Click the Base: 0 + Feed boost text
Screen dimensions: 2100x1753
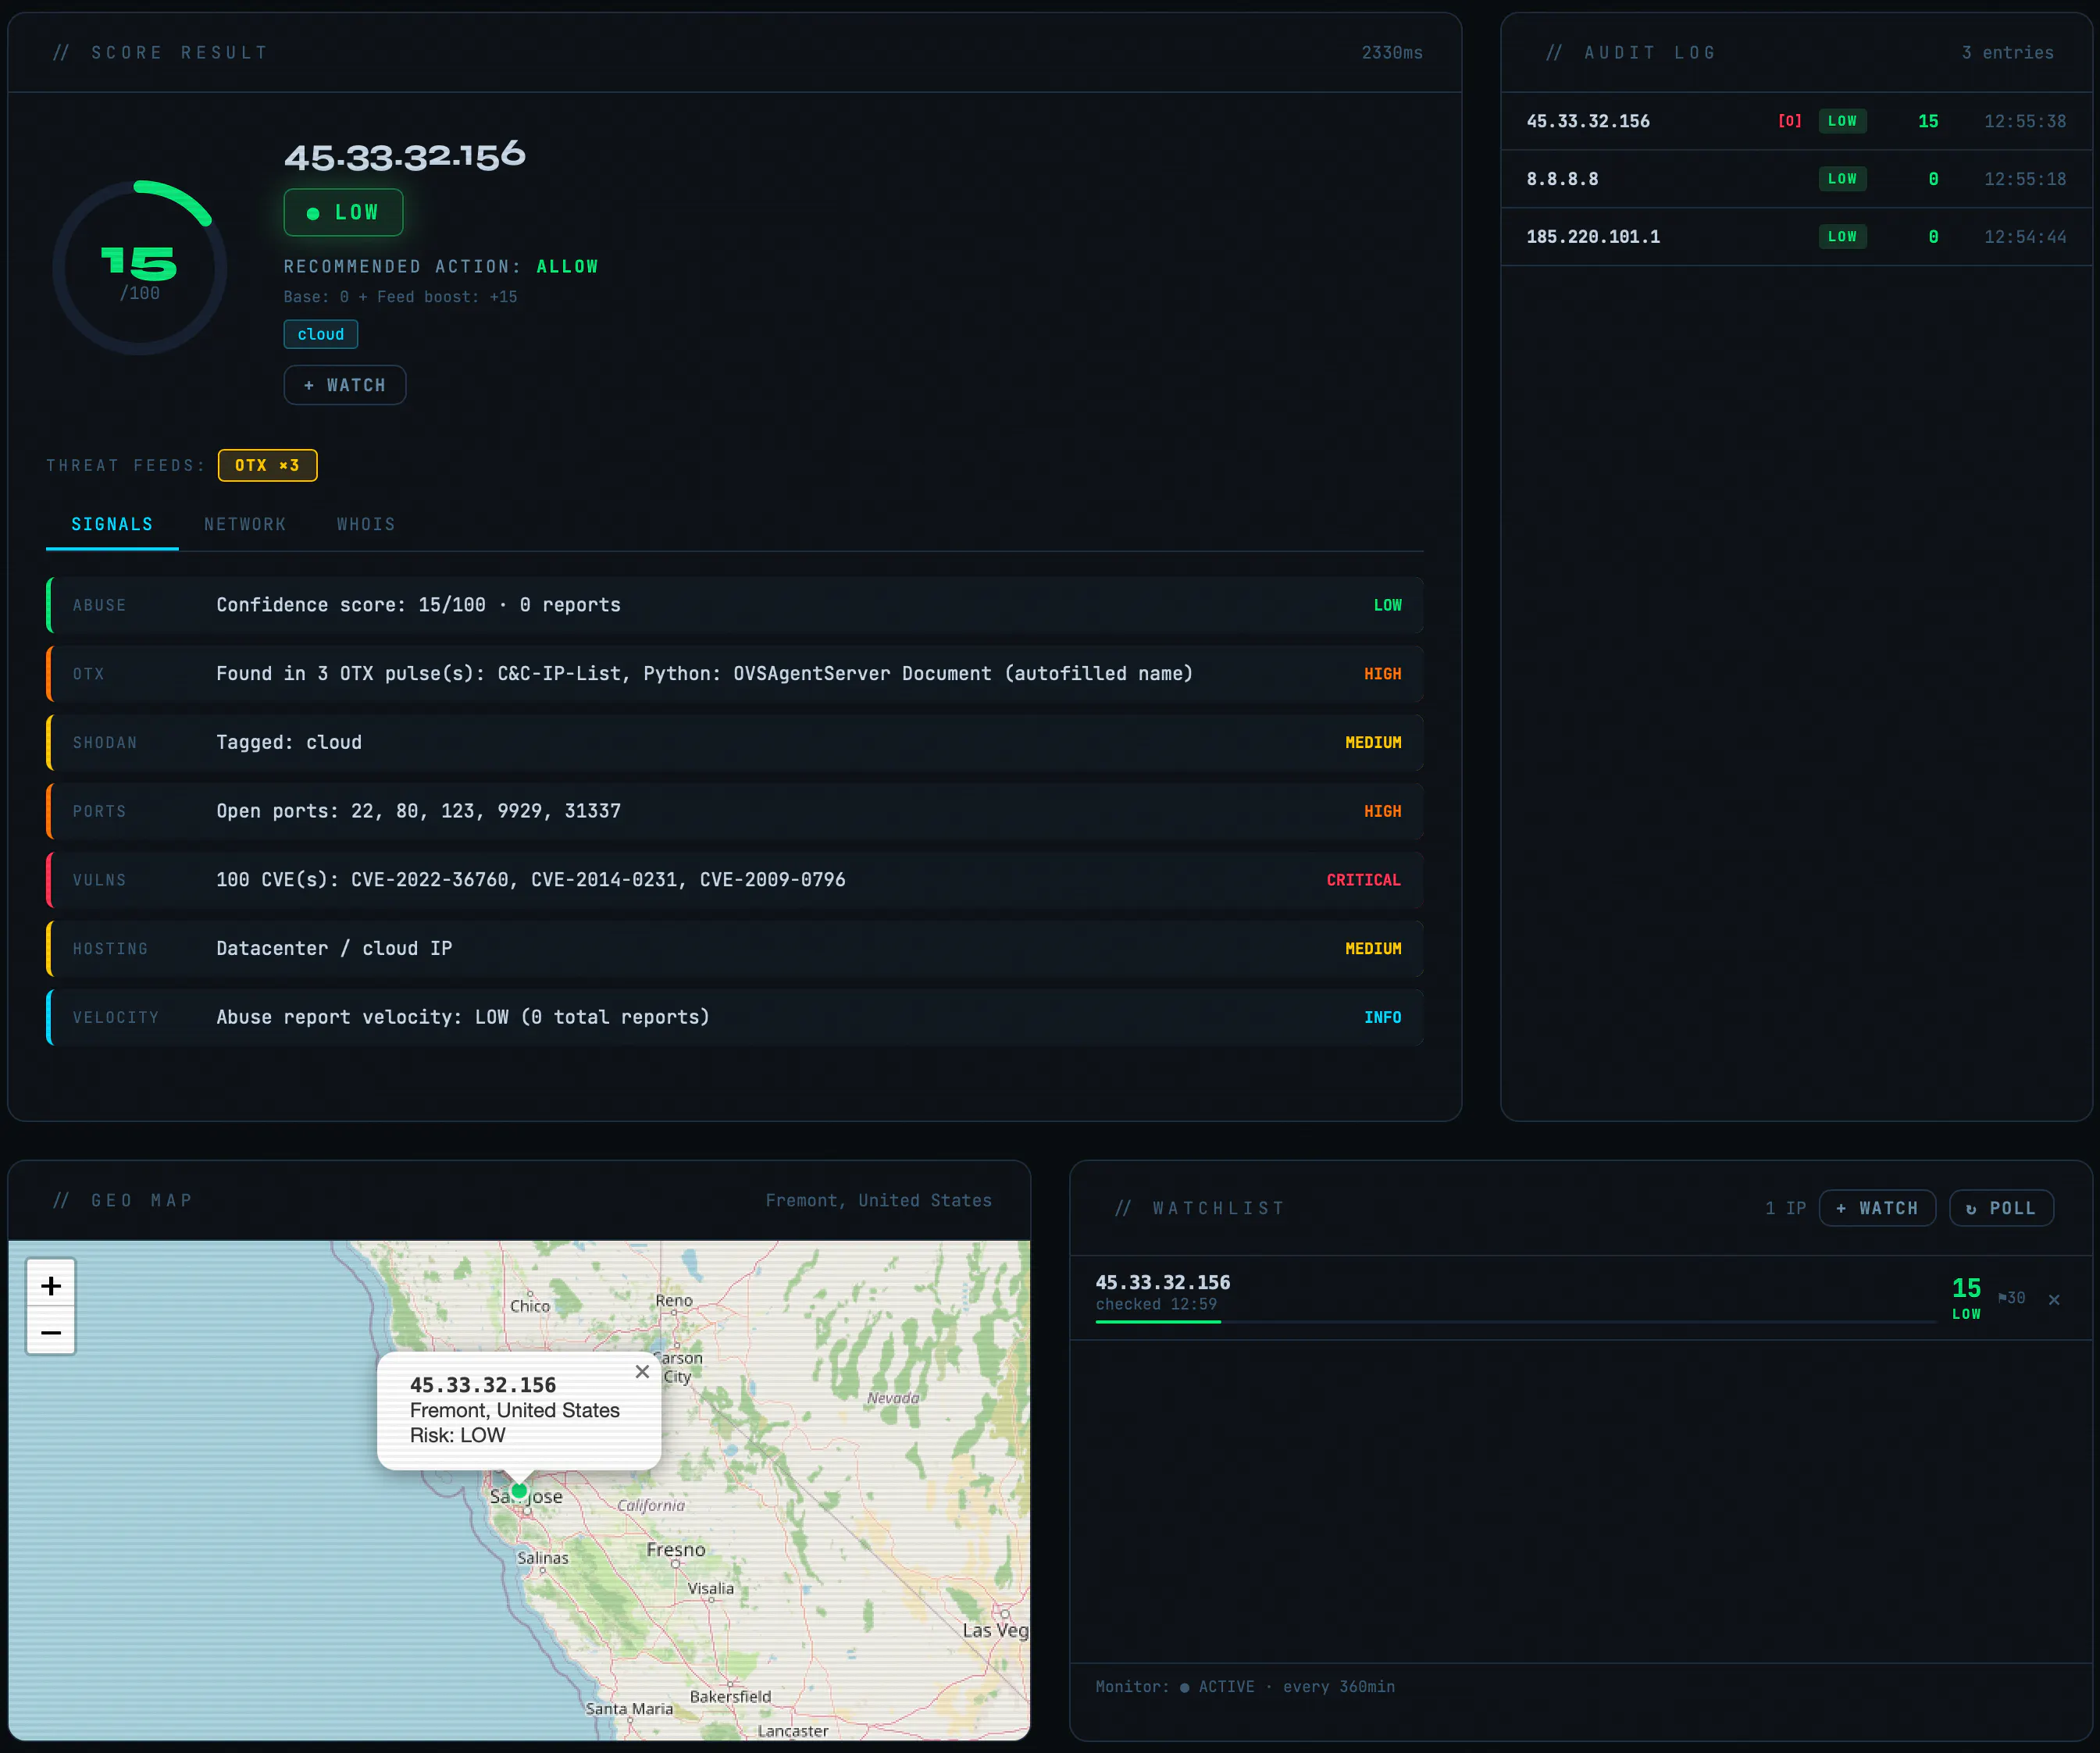tap(400, 297)
